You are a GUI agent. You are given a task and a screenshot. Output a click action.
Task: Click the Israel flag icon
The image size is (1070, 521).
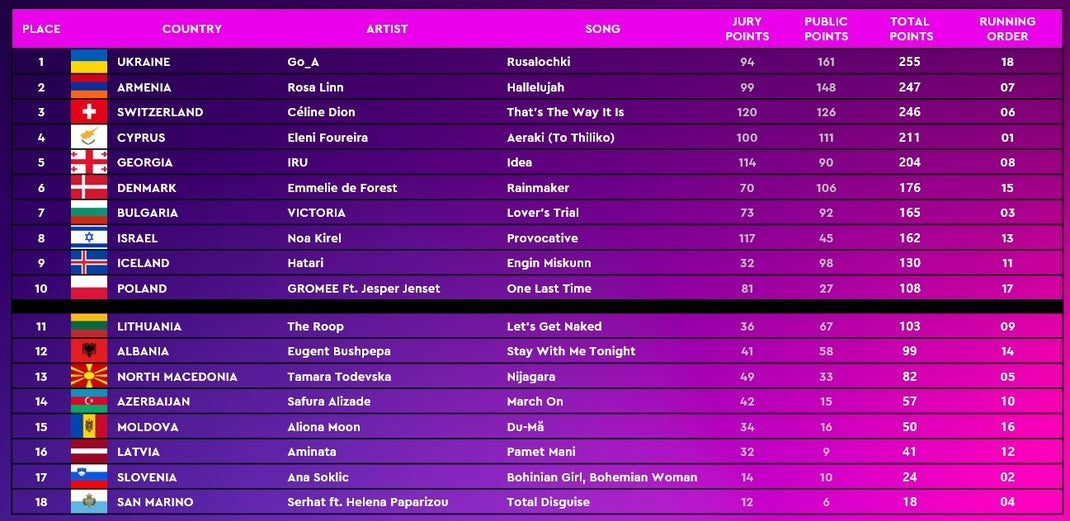click(x=89, y=238)
